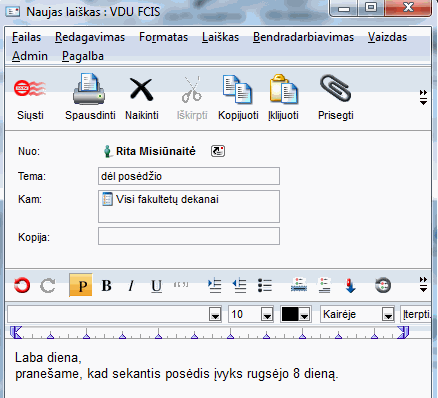Screen dimensions: 438x398
Task: Increase paragraph indent
Action: [x=214, y=286]
